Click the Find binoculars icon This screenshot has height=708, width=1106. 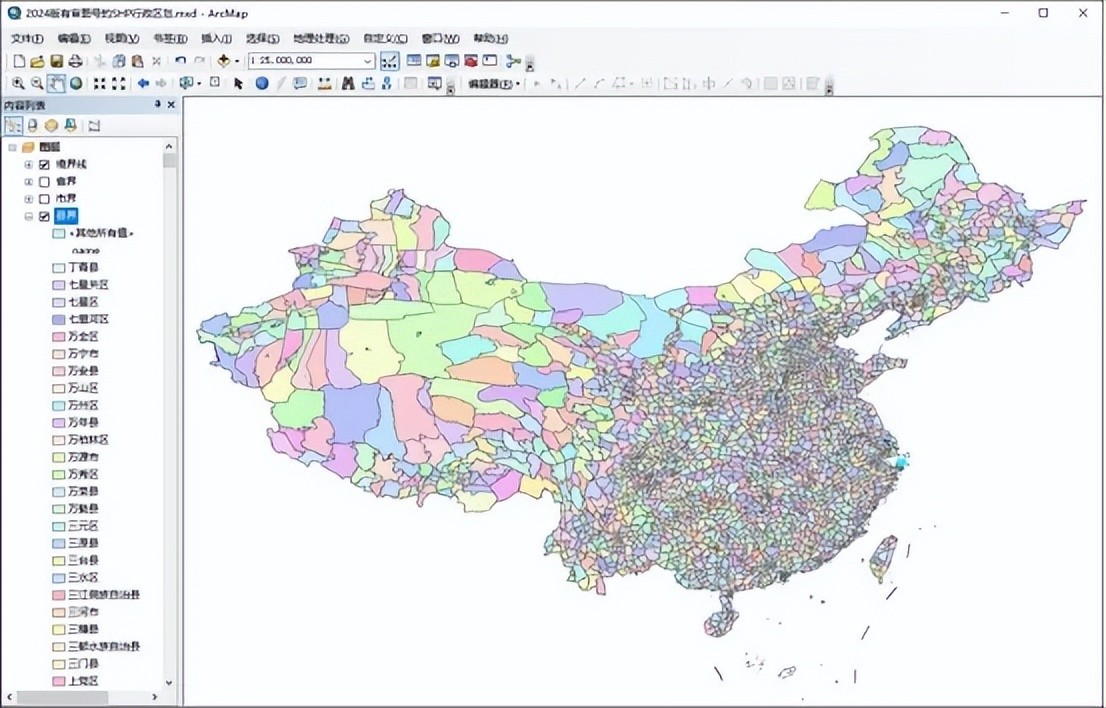pos(348,84)
